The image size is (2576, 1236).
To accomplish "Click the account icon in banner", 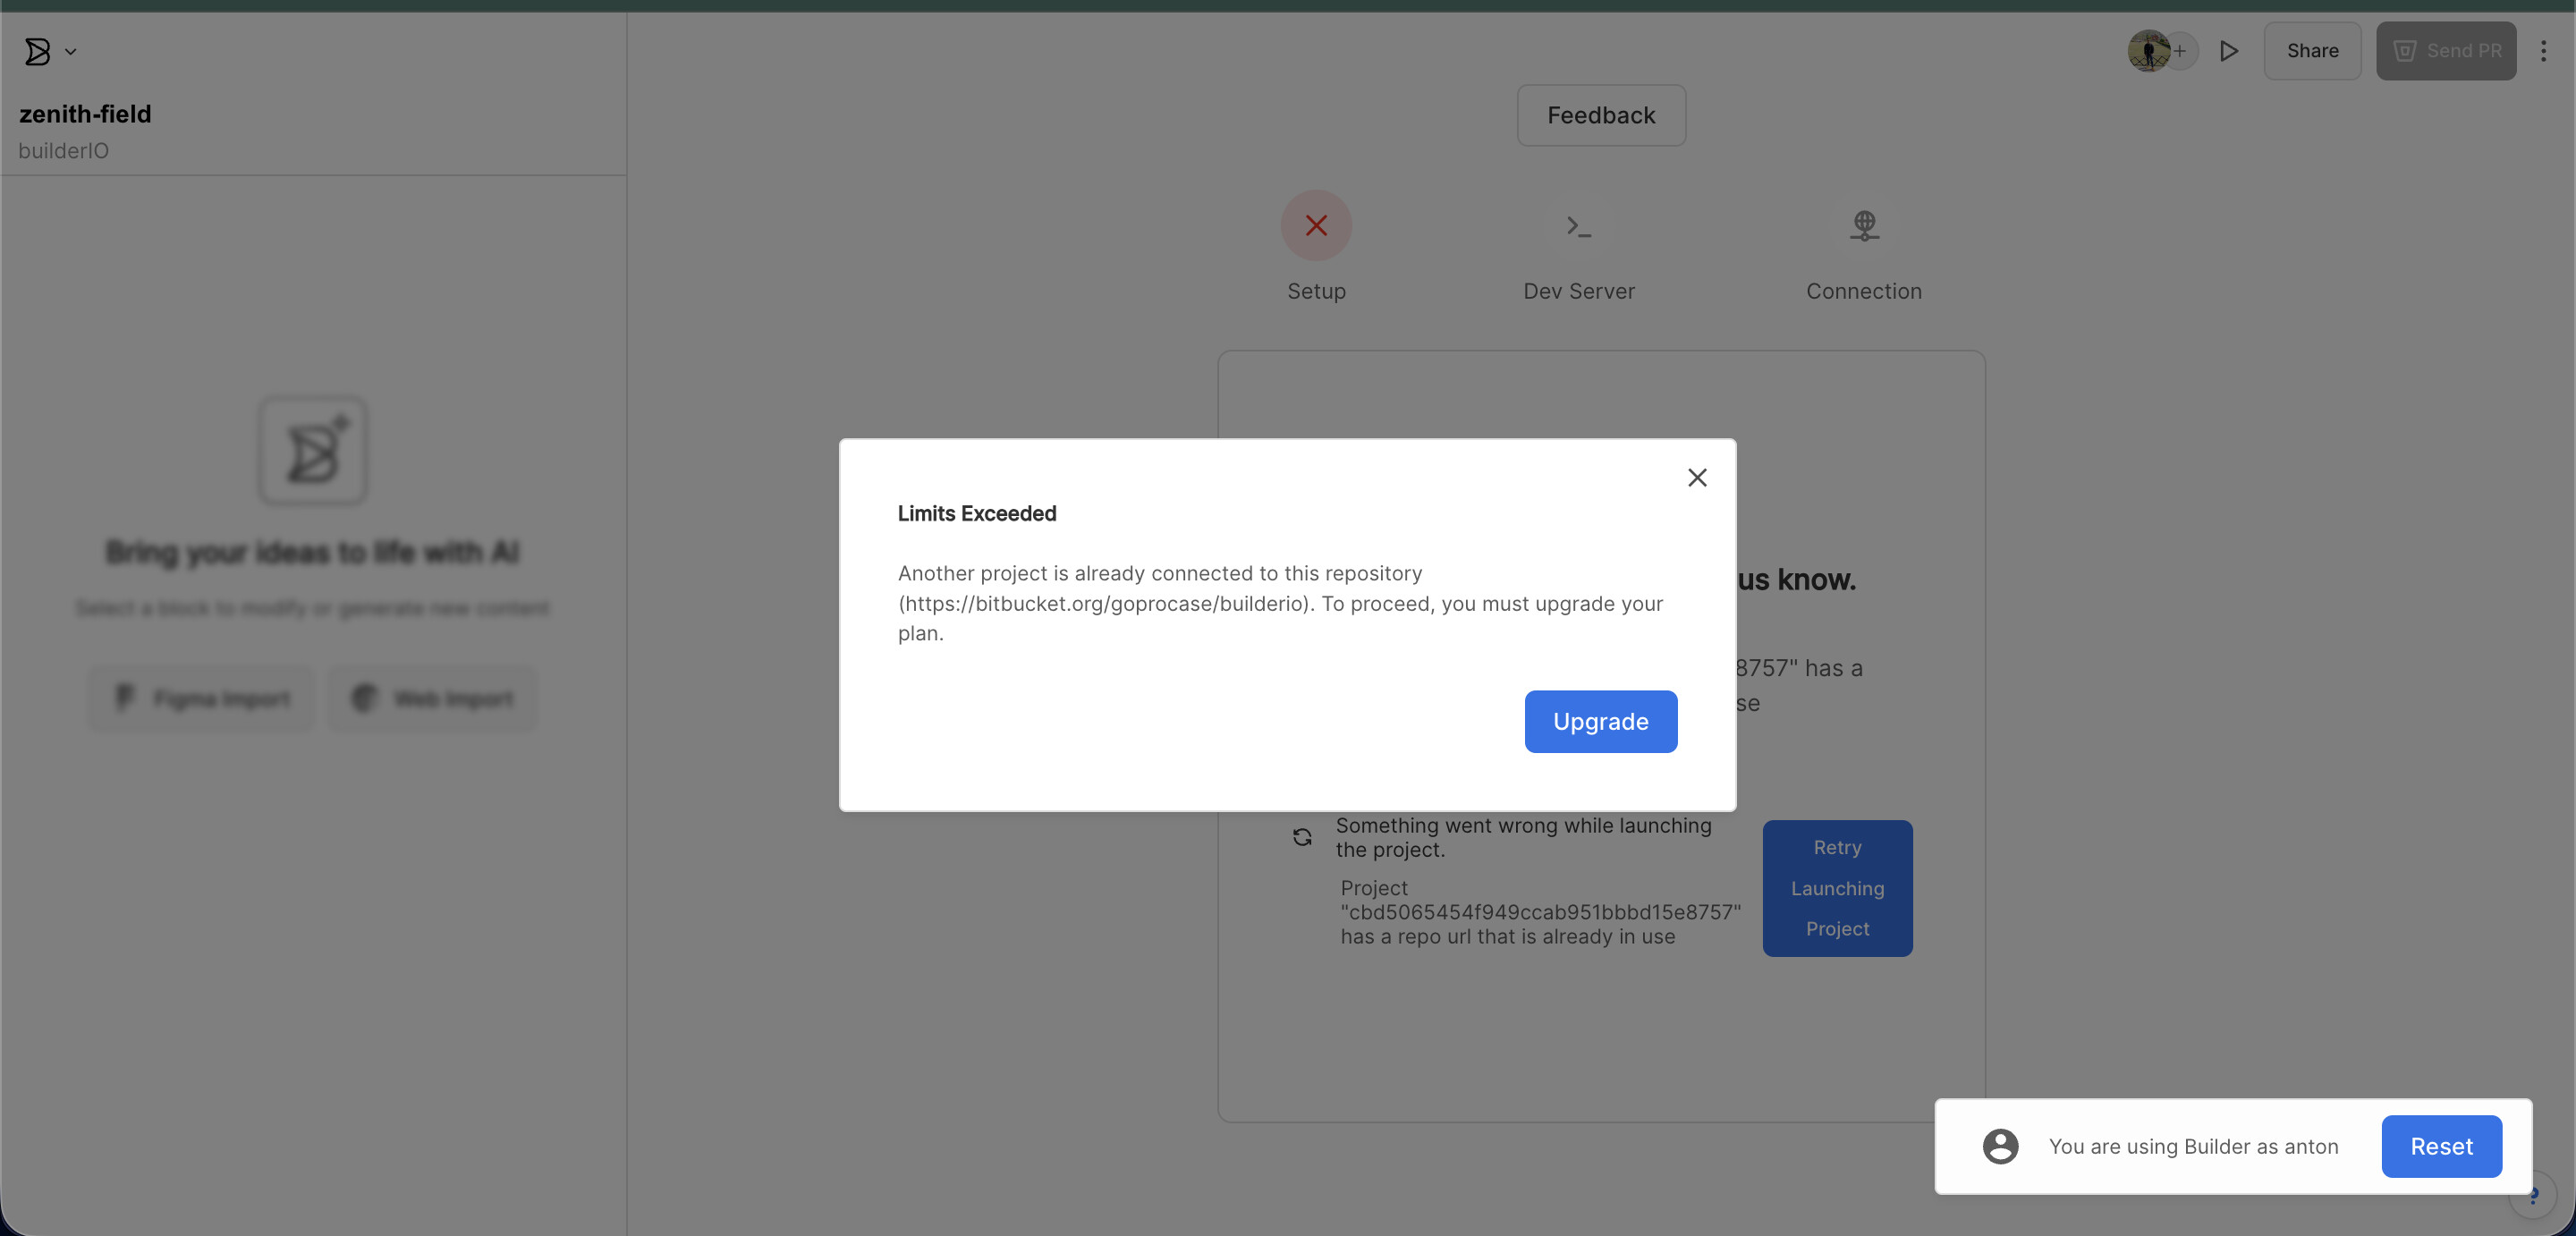I will point(2000,1146).
